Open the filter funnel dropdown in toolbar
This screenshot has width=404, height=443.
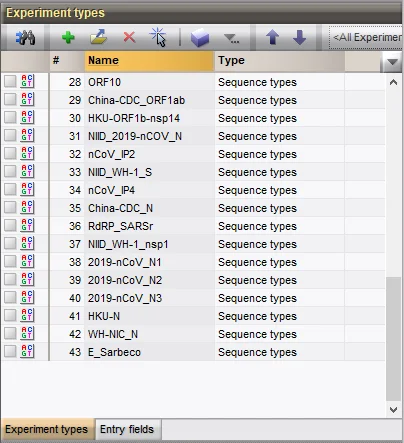click(x=231, y=39)
